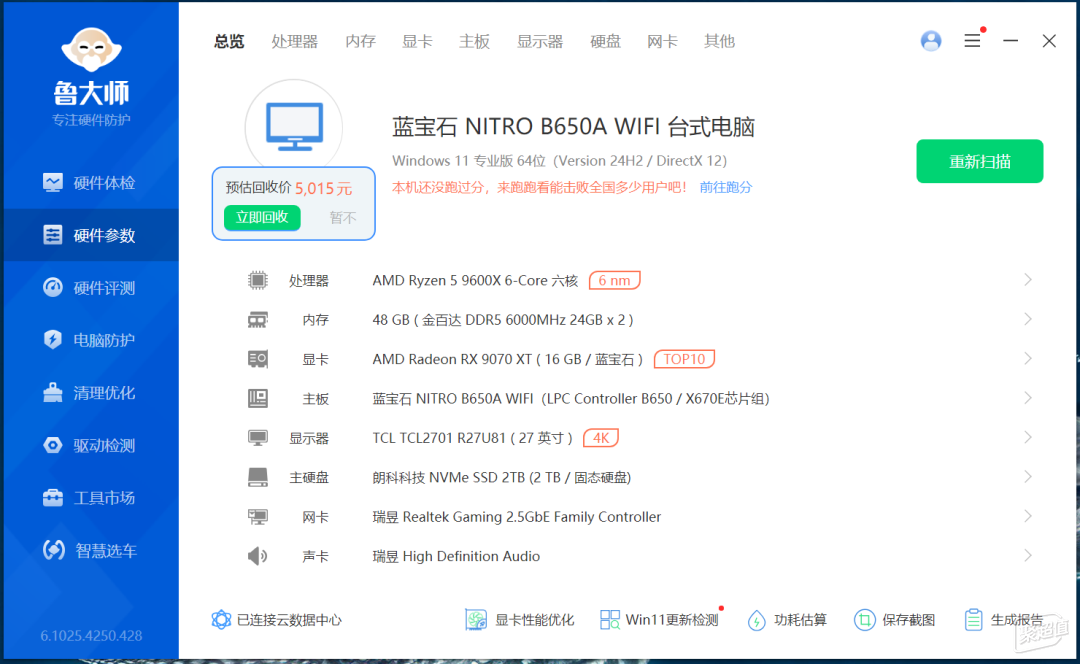Expand the 显示器 row chevron
Screen dimensions: 1080x664
pyautogui.click(x=1028, y=437)
